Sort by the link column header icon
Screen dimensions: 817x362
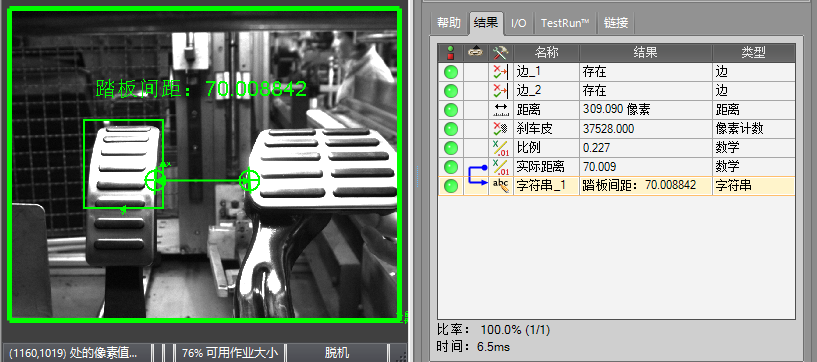(x=476, y=52)
